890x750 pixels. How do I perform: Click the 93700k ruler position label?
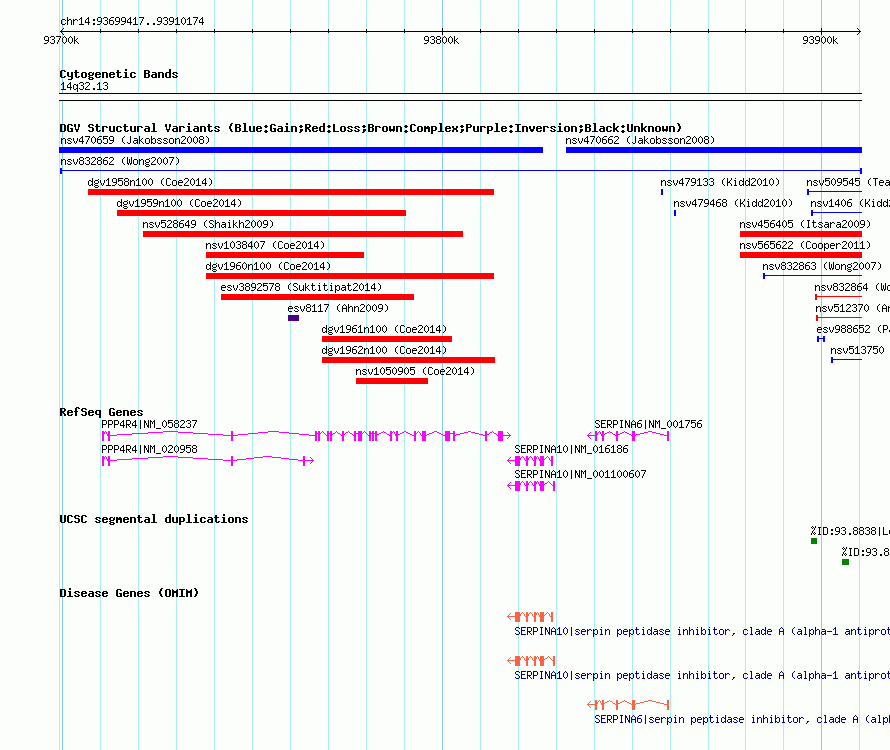coord(61,40)
